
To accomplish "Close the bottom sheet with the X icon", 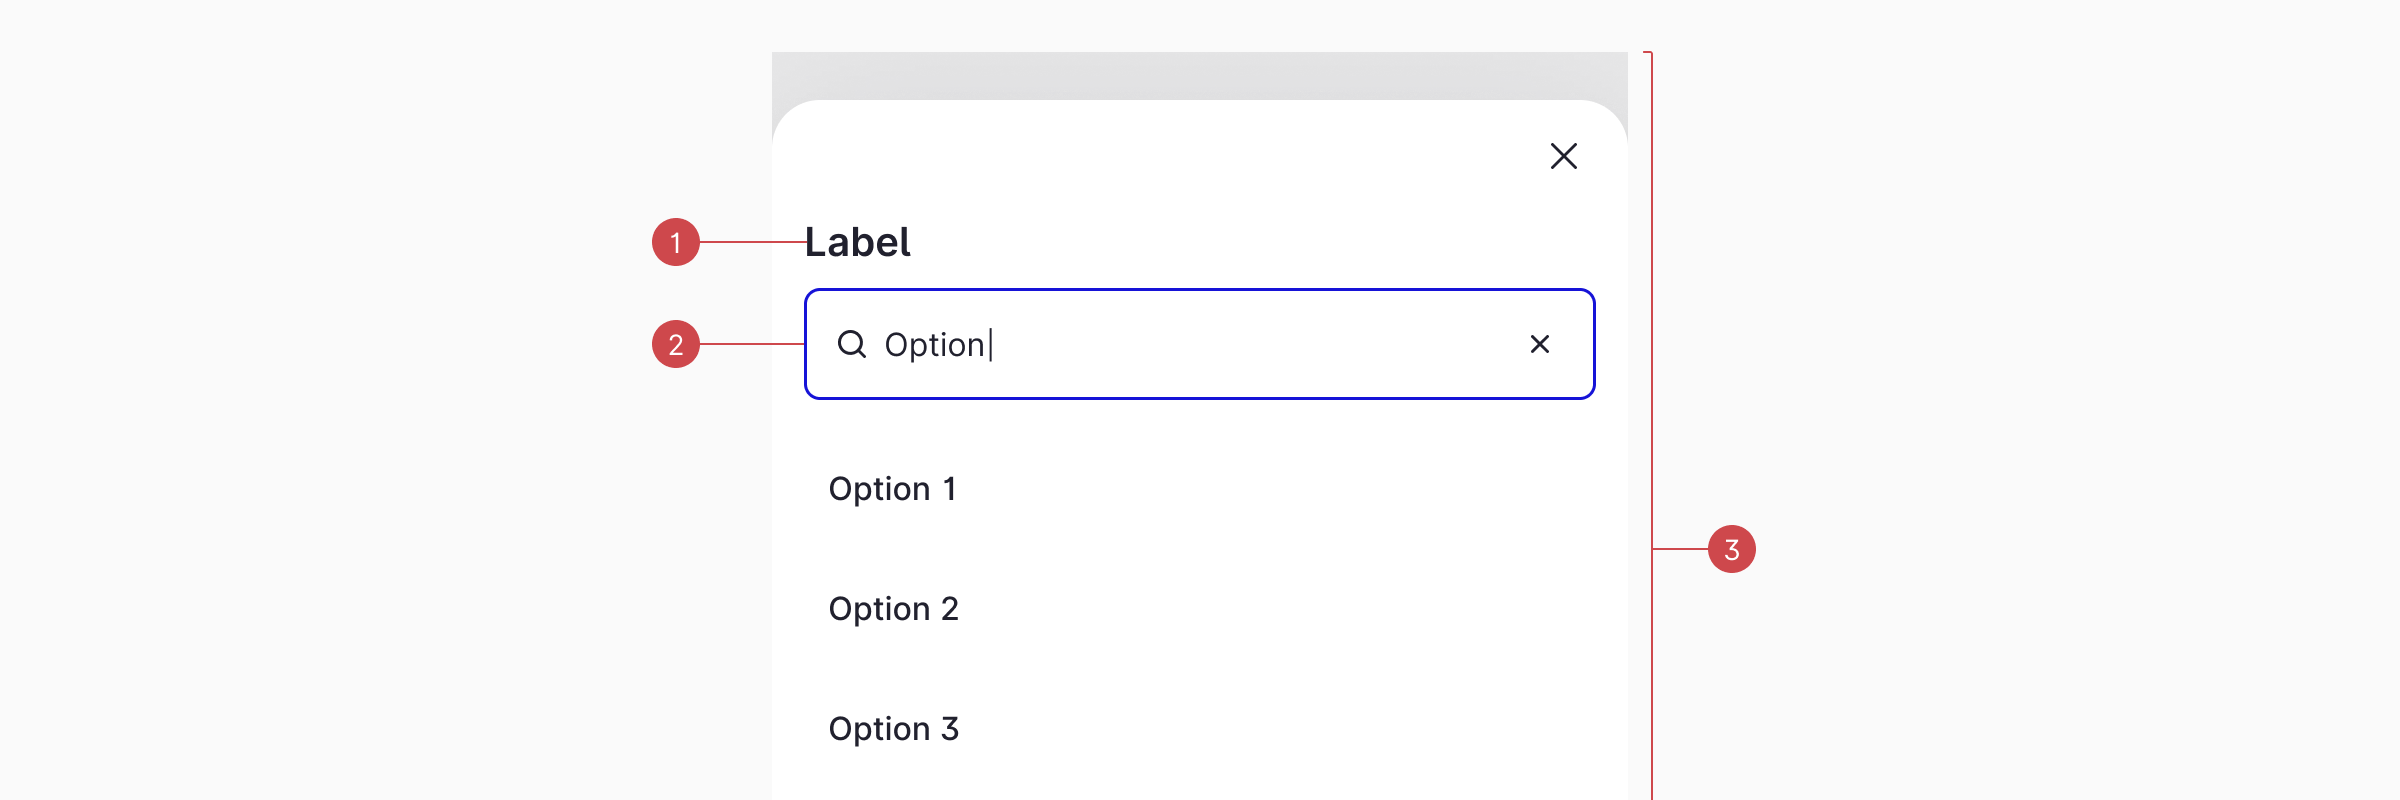I will [x=1564, y=156].
